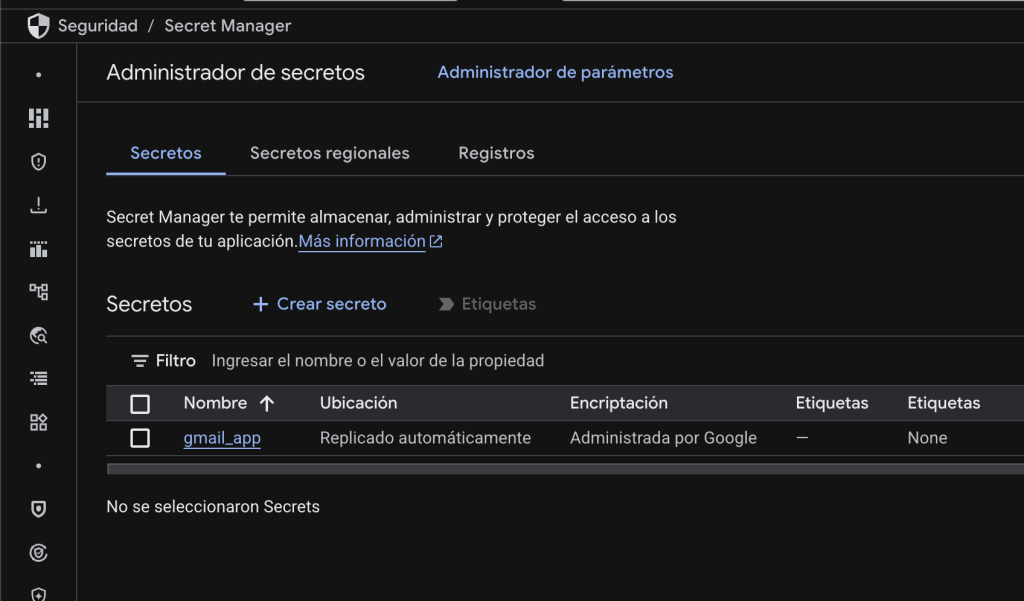
Task: Sort by the Nombre column header
Action: coord(216,404)
